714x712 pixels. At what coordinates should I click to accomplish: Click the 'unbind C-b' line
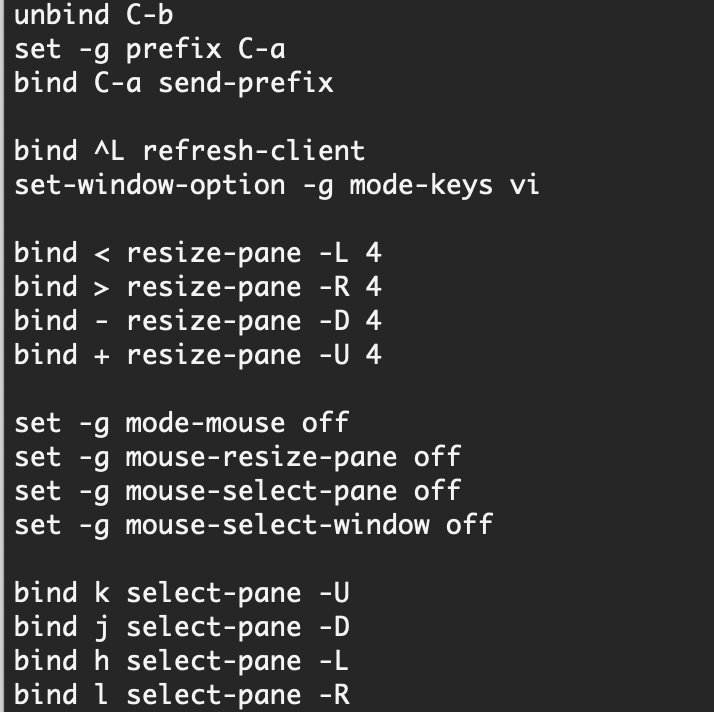pyautogui.click(x=93, y=15)
